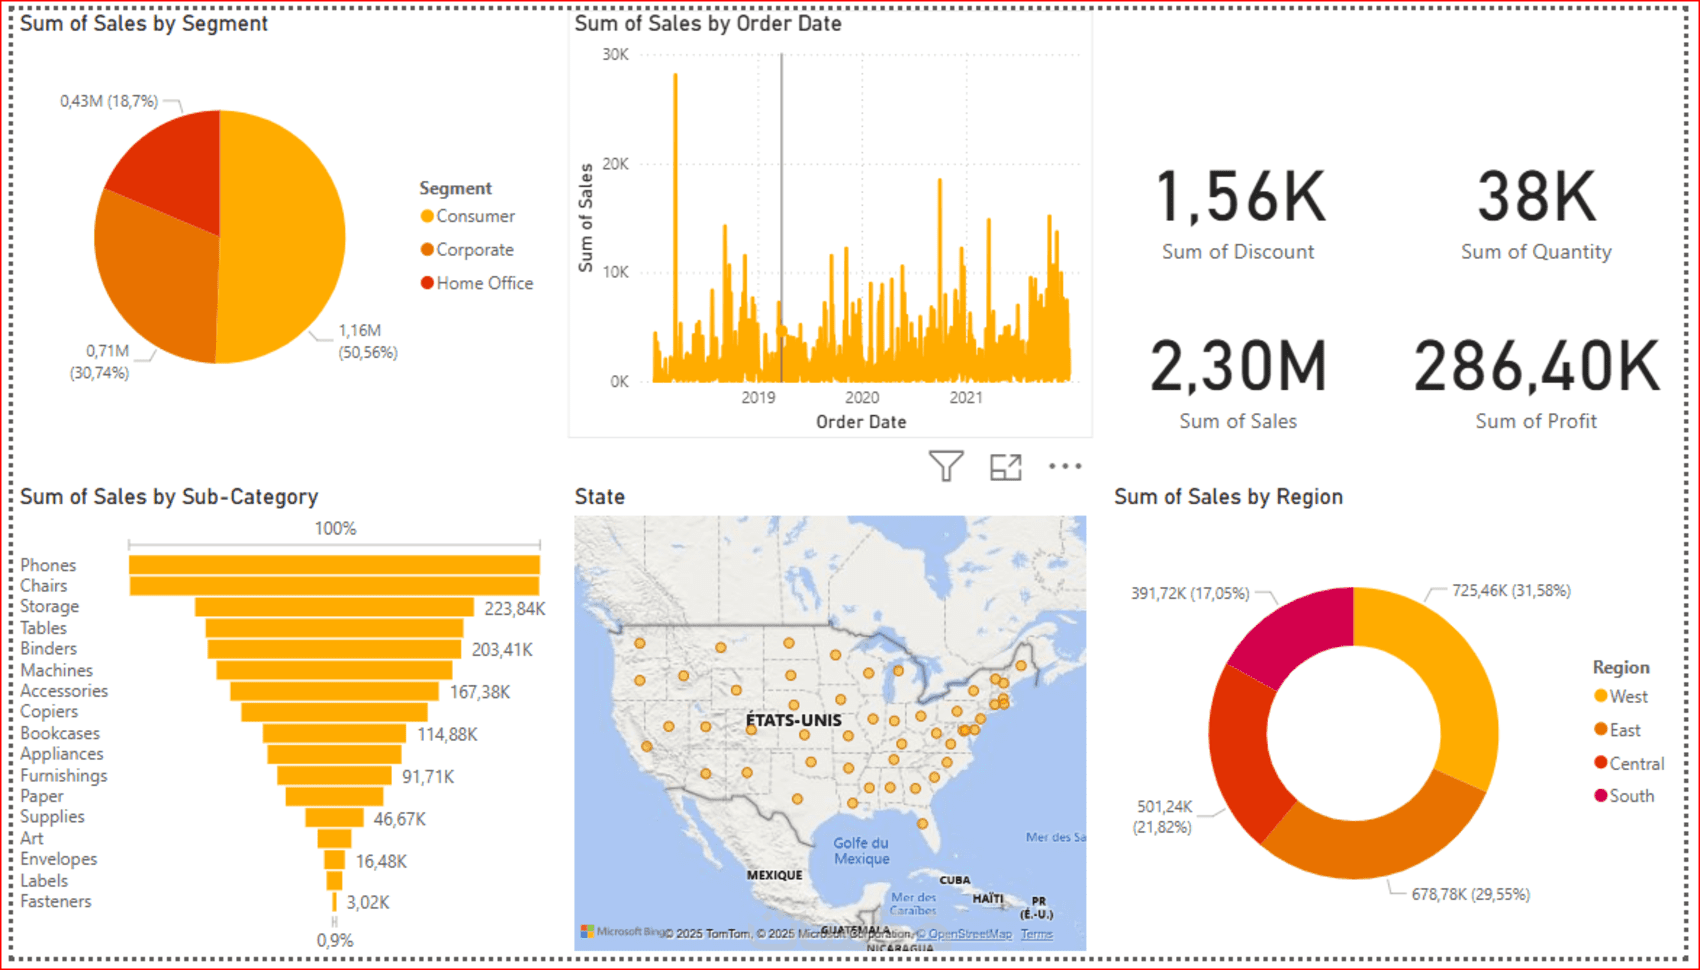
Task: Click the Microsoft Bing logo on the map
Action: 624,932
